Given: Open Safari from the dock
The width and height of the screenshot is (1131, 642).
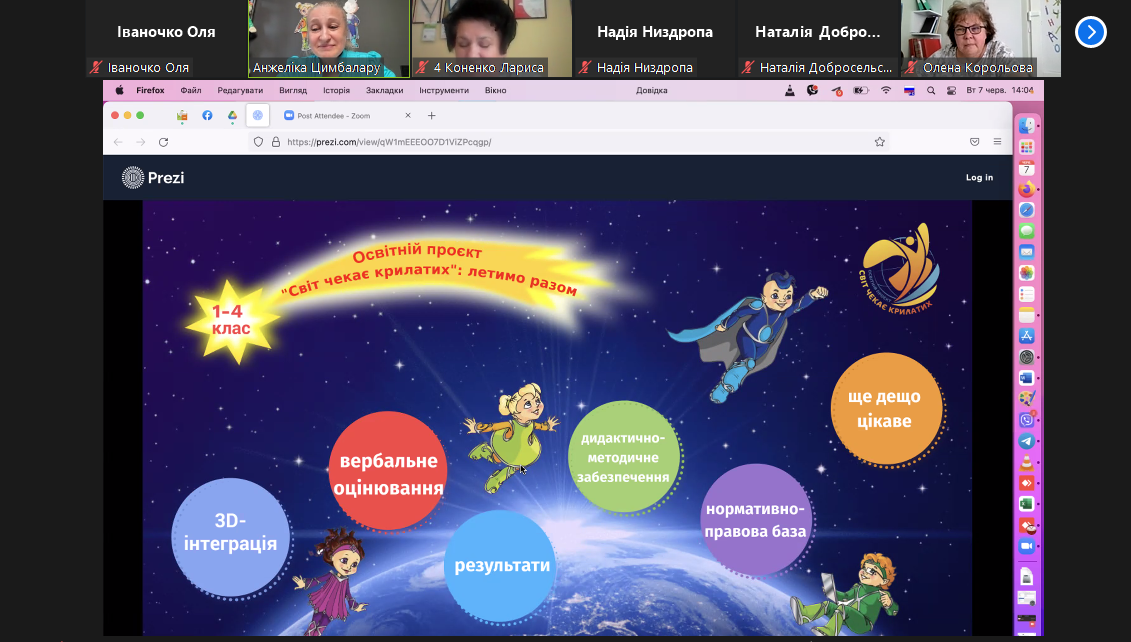Looking at the screenshot, I should pyautogui.click(x=1026, y=210).
